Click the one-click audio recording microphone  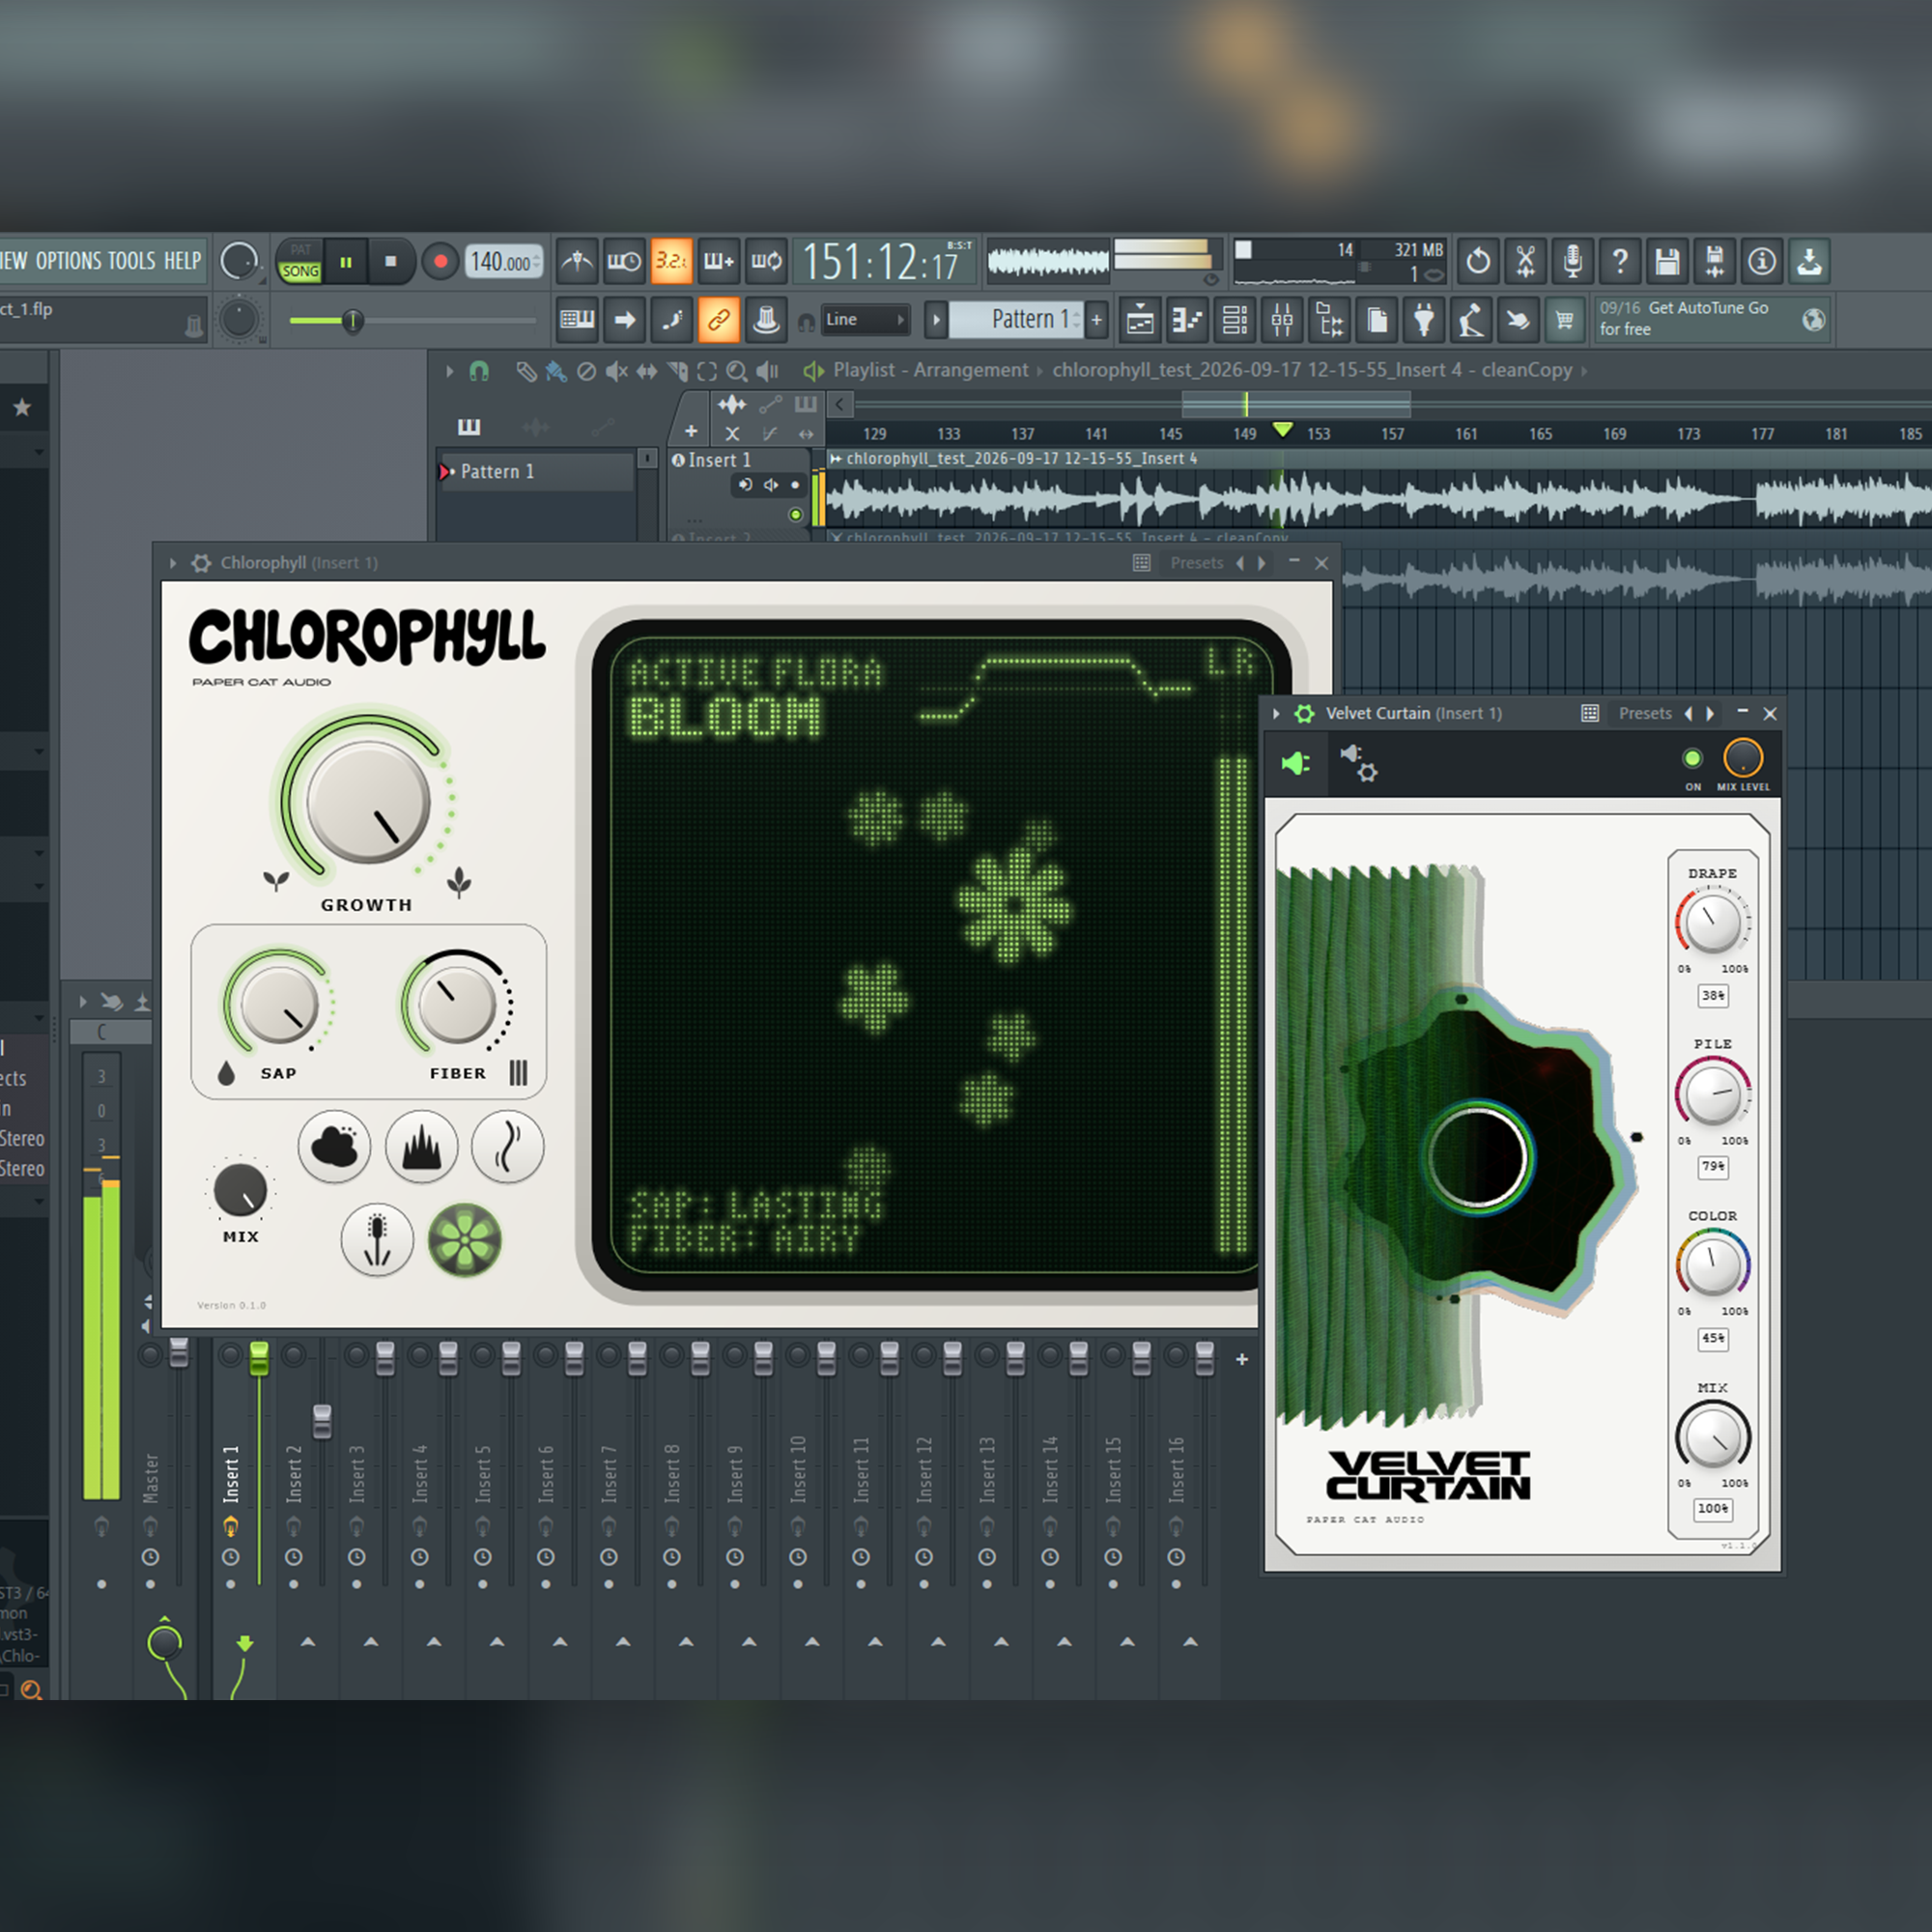[x=1572, y=262]
